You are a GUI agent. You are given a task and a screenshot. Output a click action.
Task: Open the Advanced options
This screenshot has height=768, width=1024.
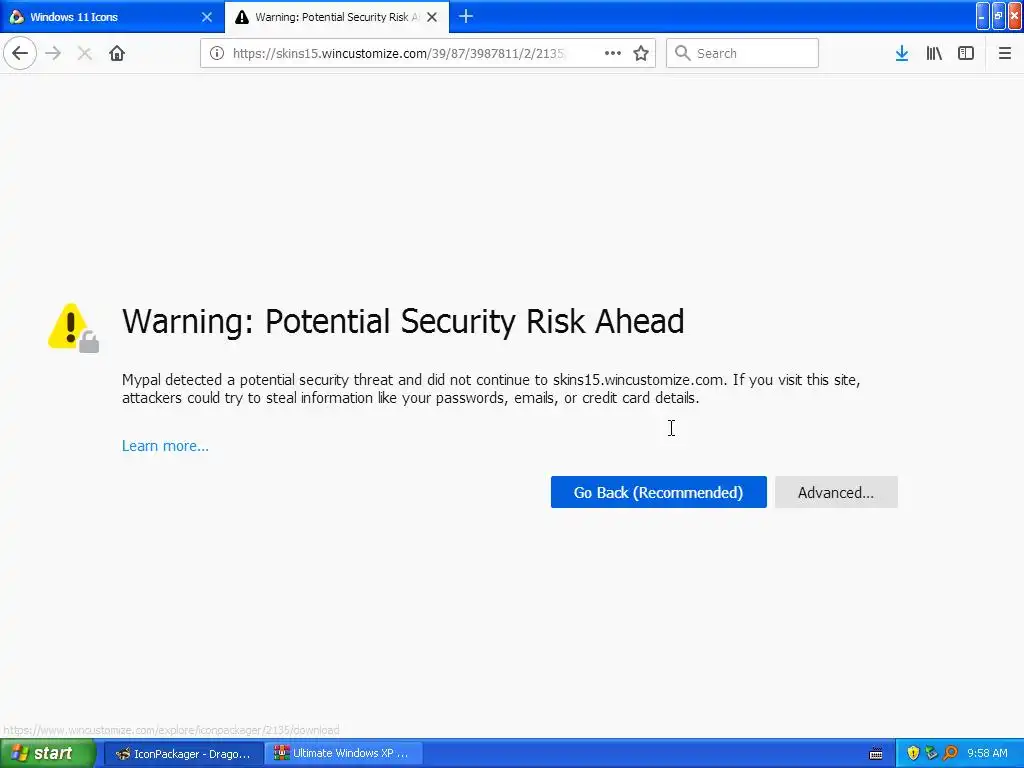[836, 492]
